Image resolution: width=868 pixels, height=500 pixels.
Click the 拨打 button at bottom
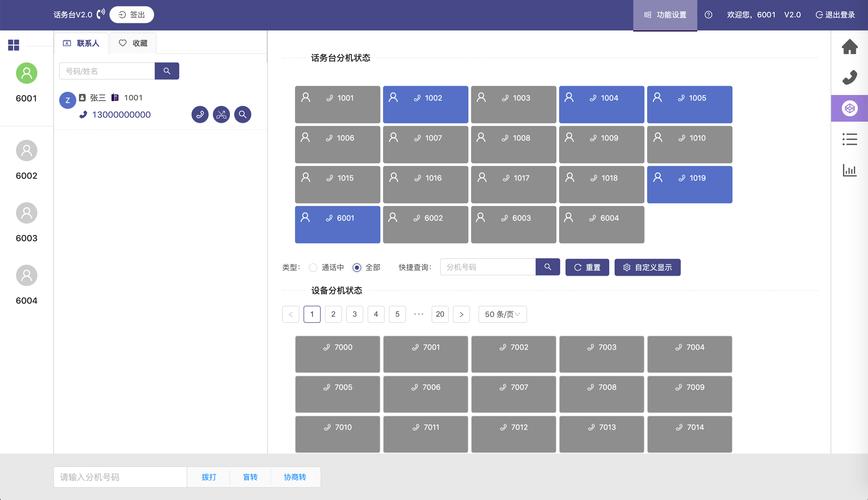[209, 477]
